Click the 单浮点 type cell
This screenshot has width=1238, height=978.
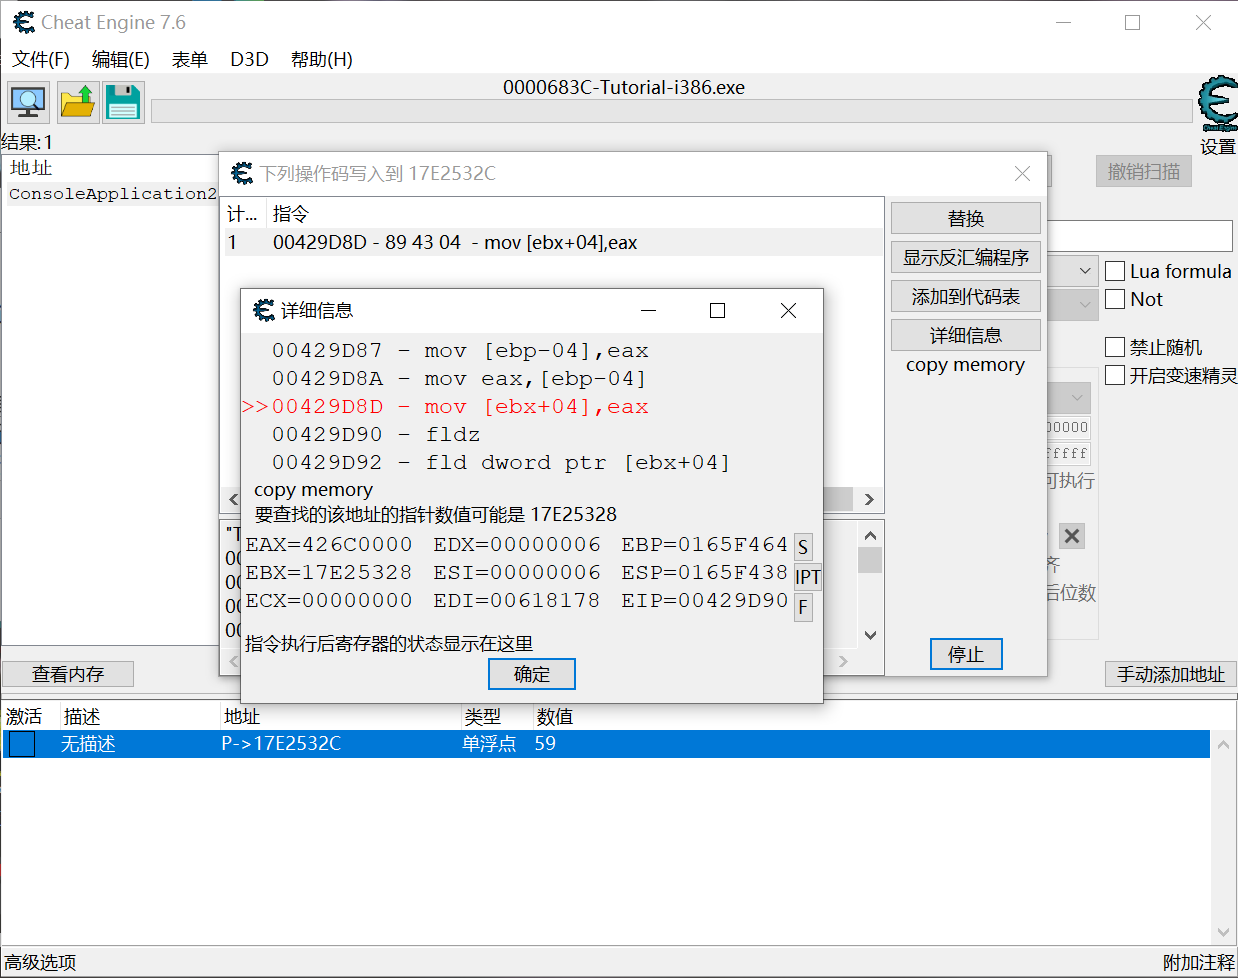[489, 743]
